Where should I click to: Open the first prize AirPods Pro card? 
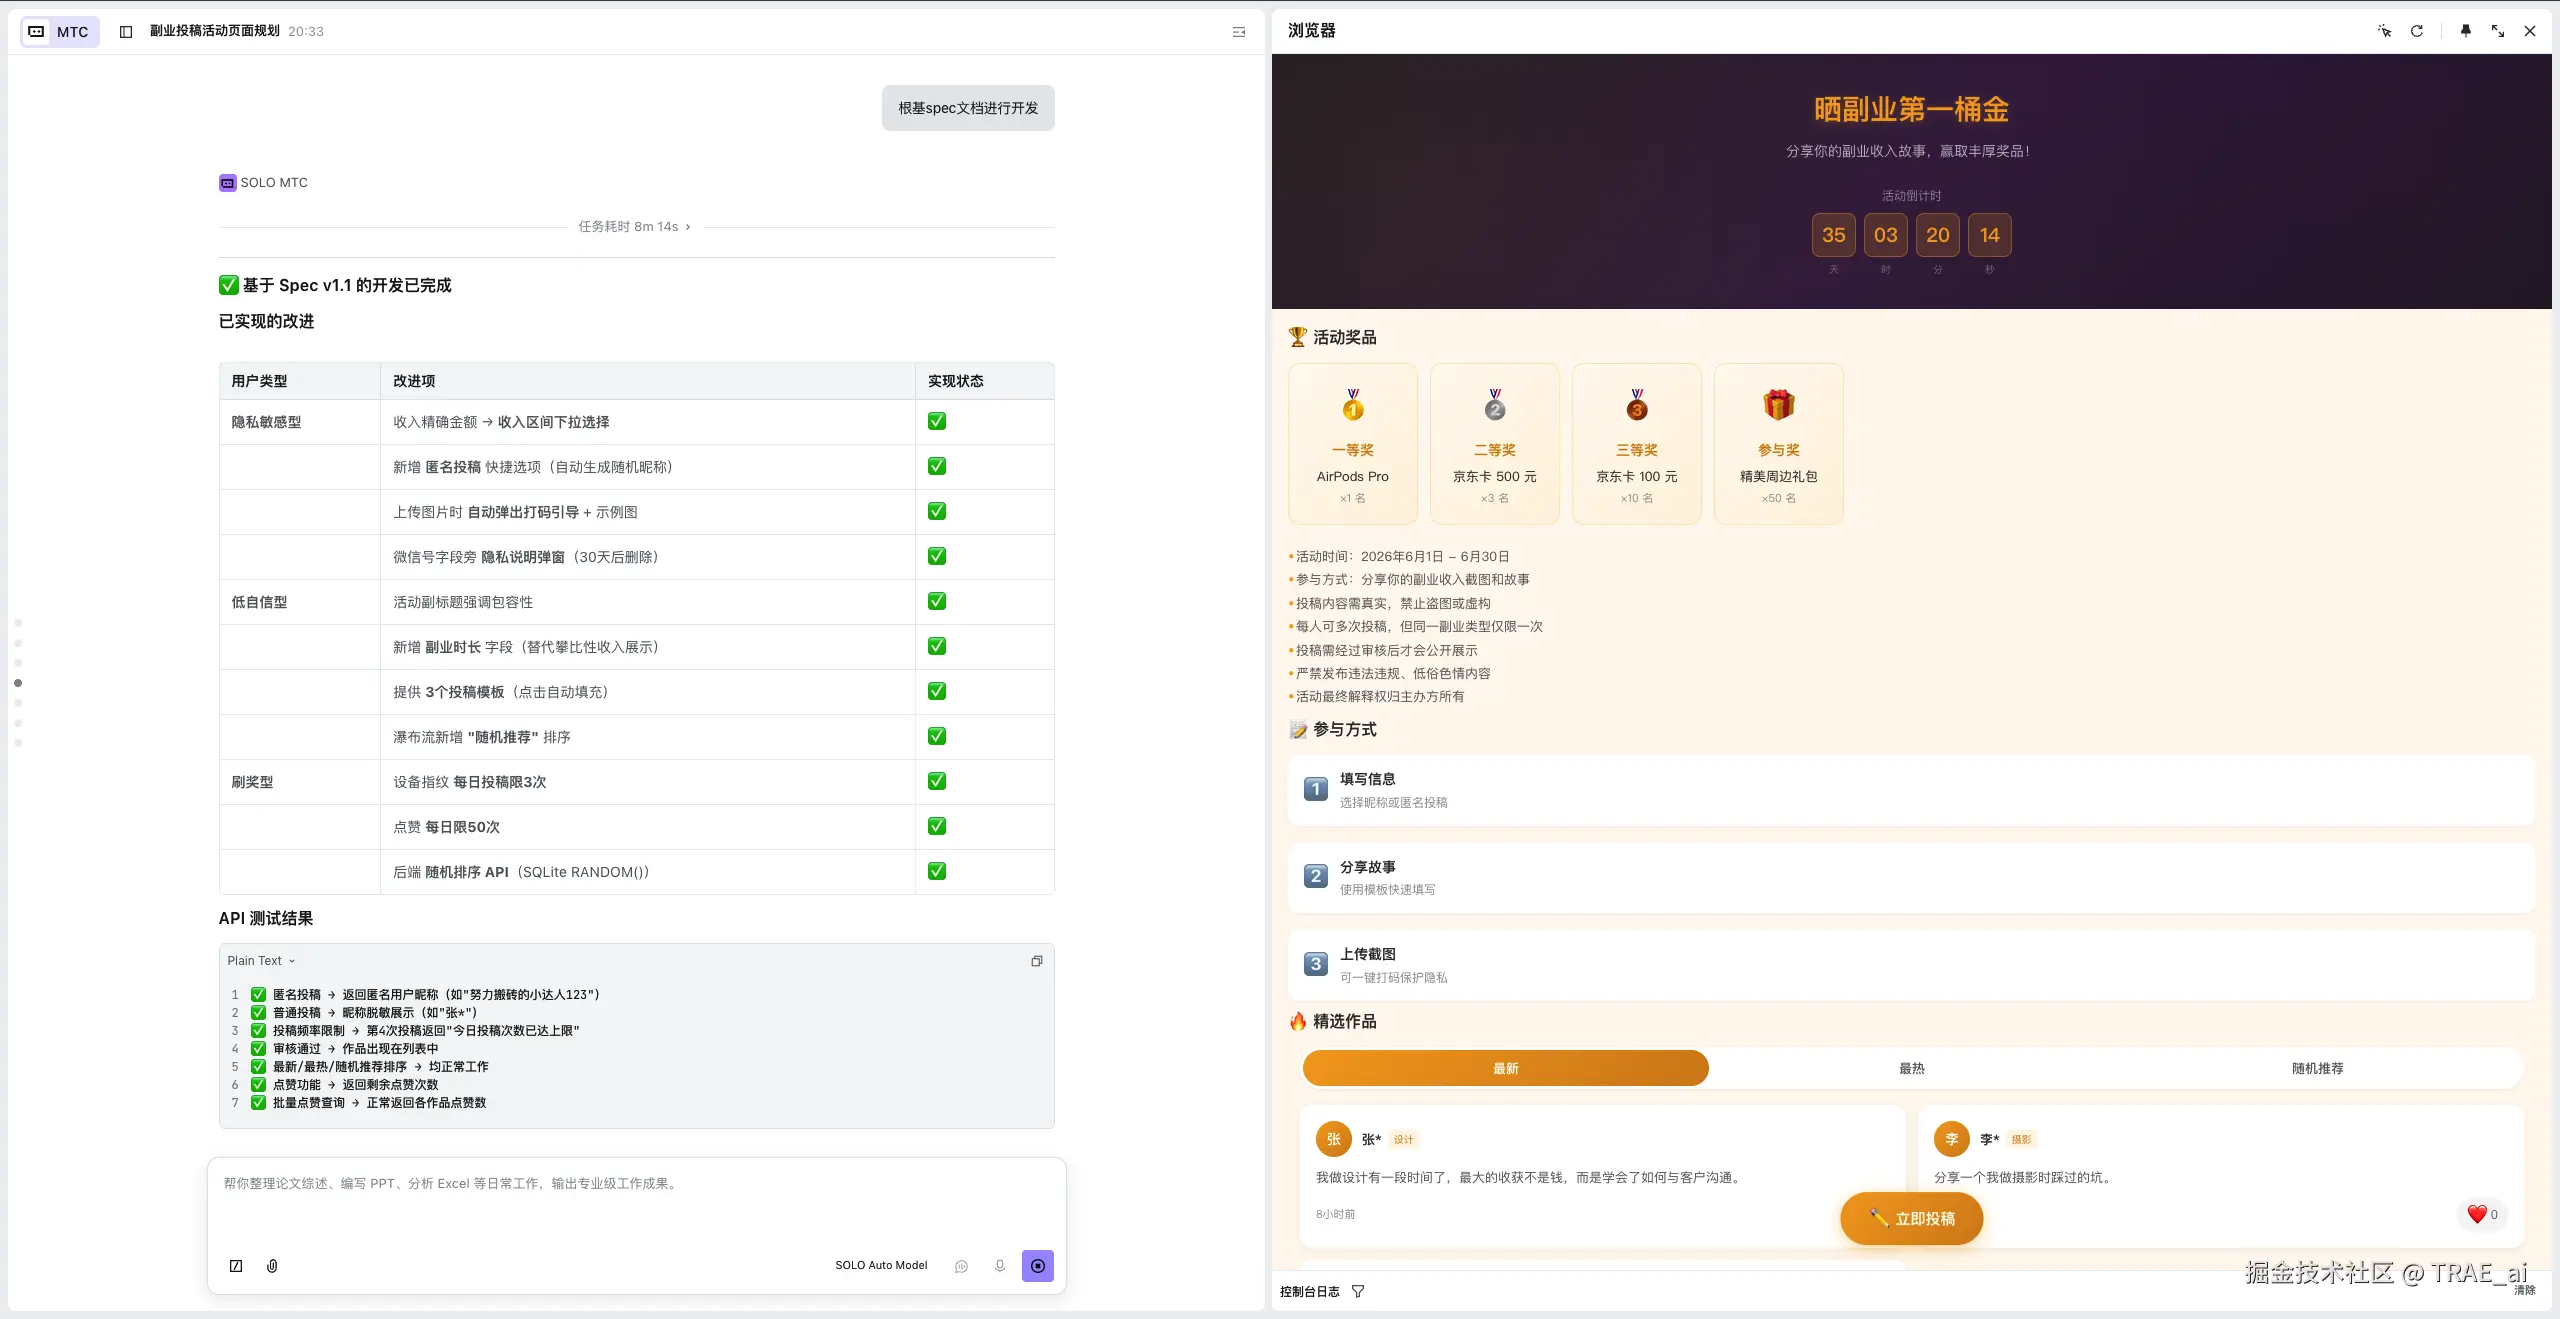click(1353, 444)
